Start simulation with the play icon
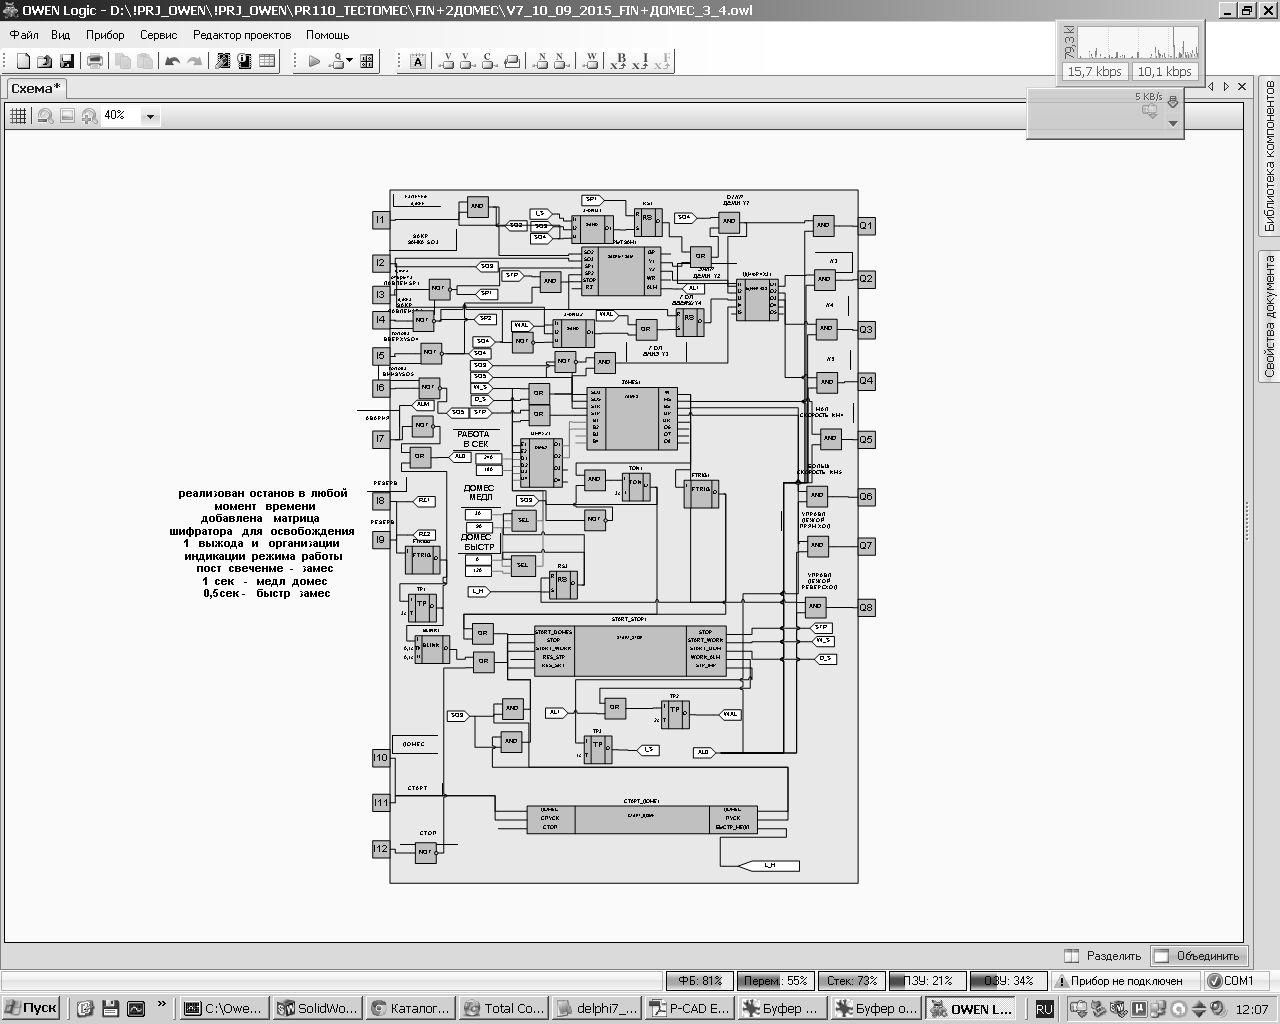Screen dimensions: 1280x1024 pos(314,61)
